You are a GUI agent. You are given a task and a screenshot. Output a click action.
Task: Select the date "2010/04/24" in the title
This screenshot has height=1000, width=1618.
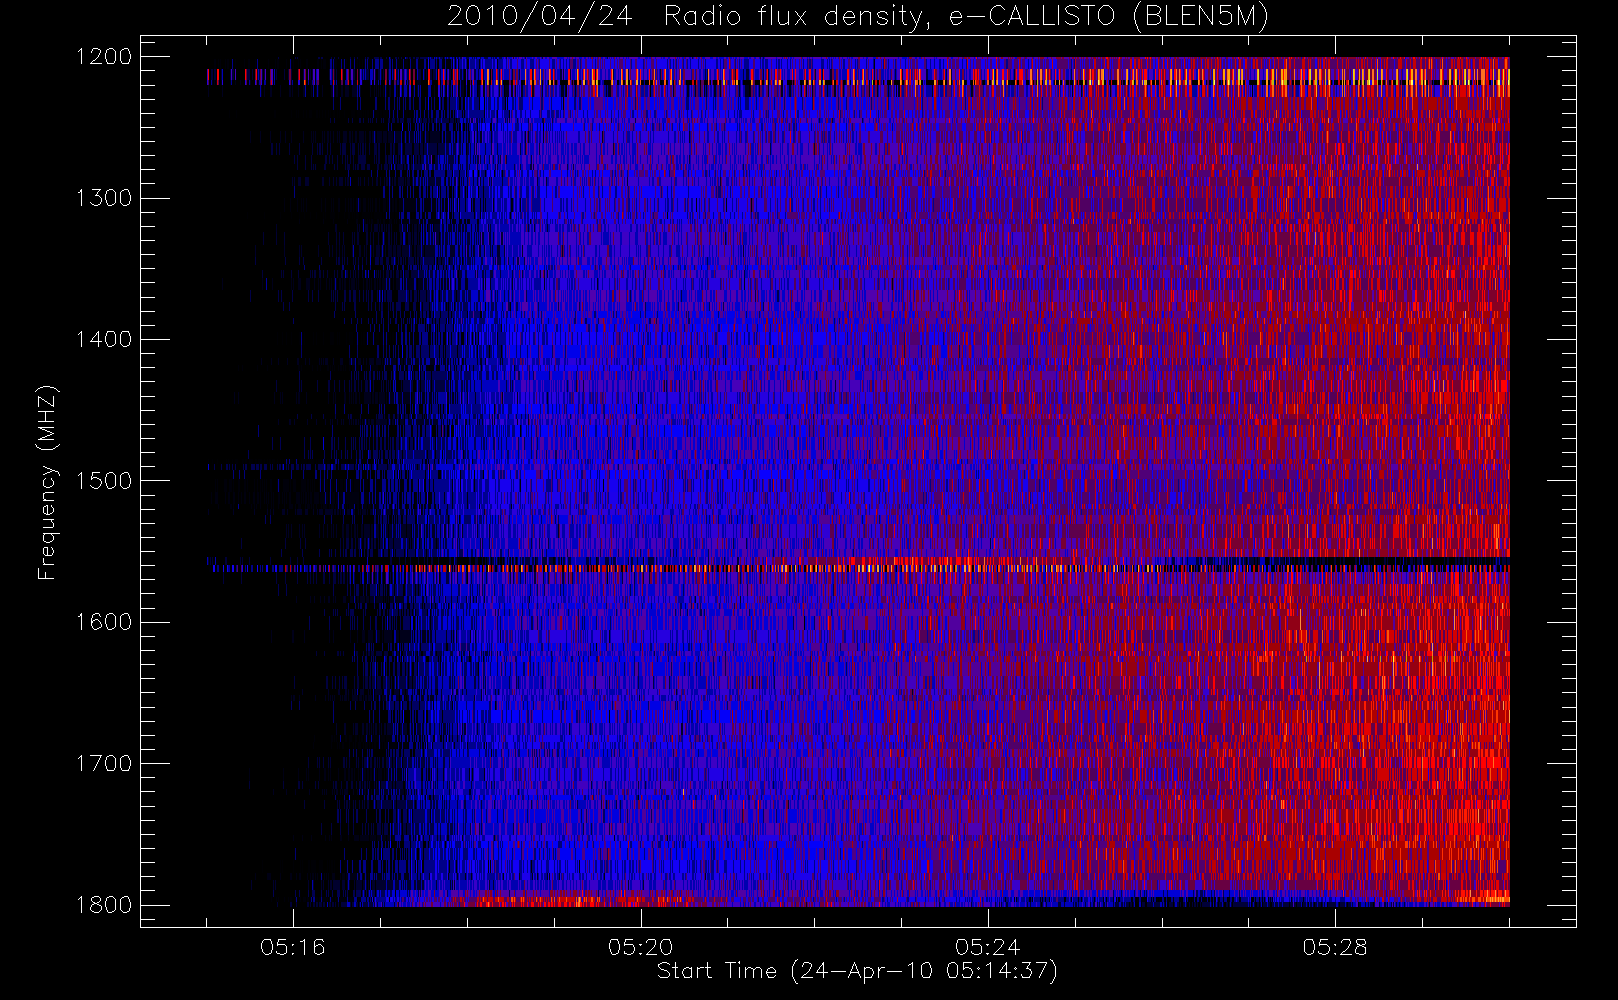[539, 17]
